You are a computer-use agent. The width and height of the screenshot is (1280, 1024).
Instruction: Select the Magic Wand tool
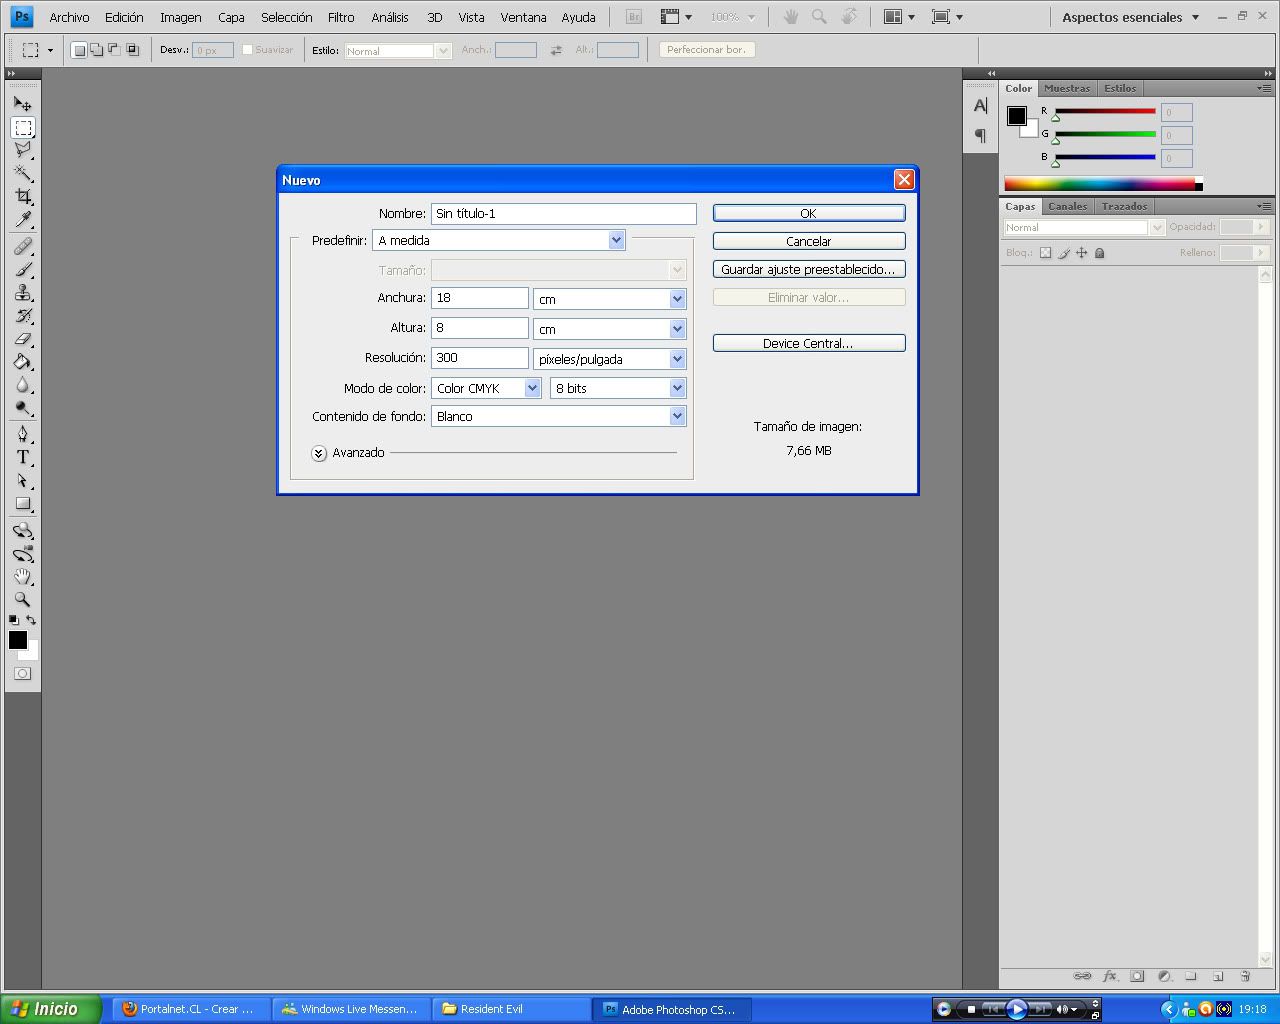pyautogui.click(x=22, y=173)
